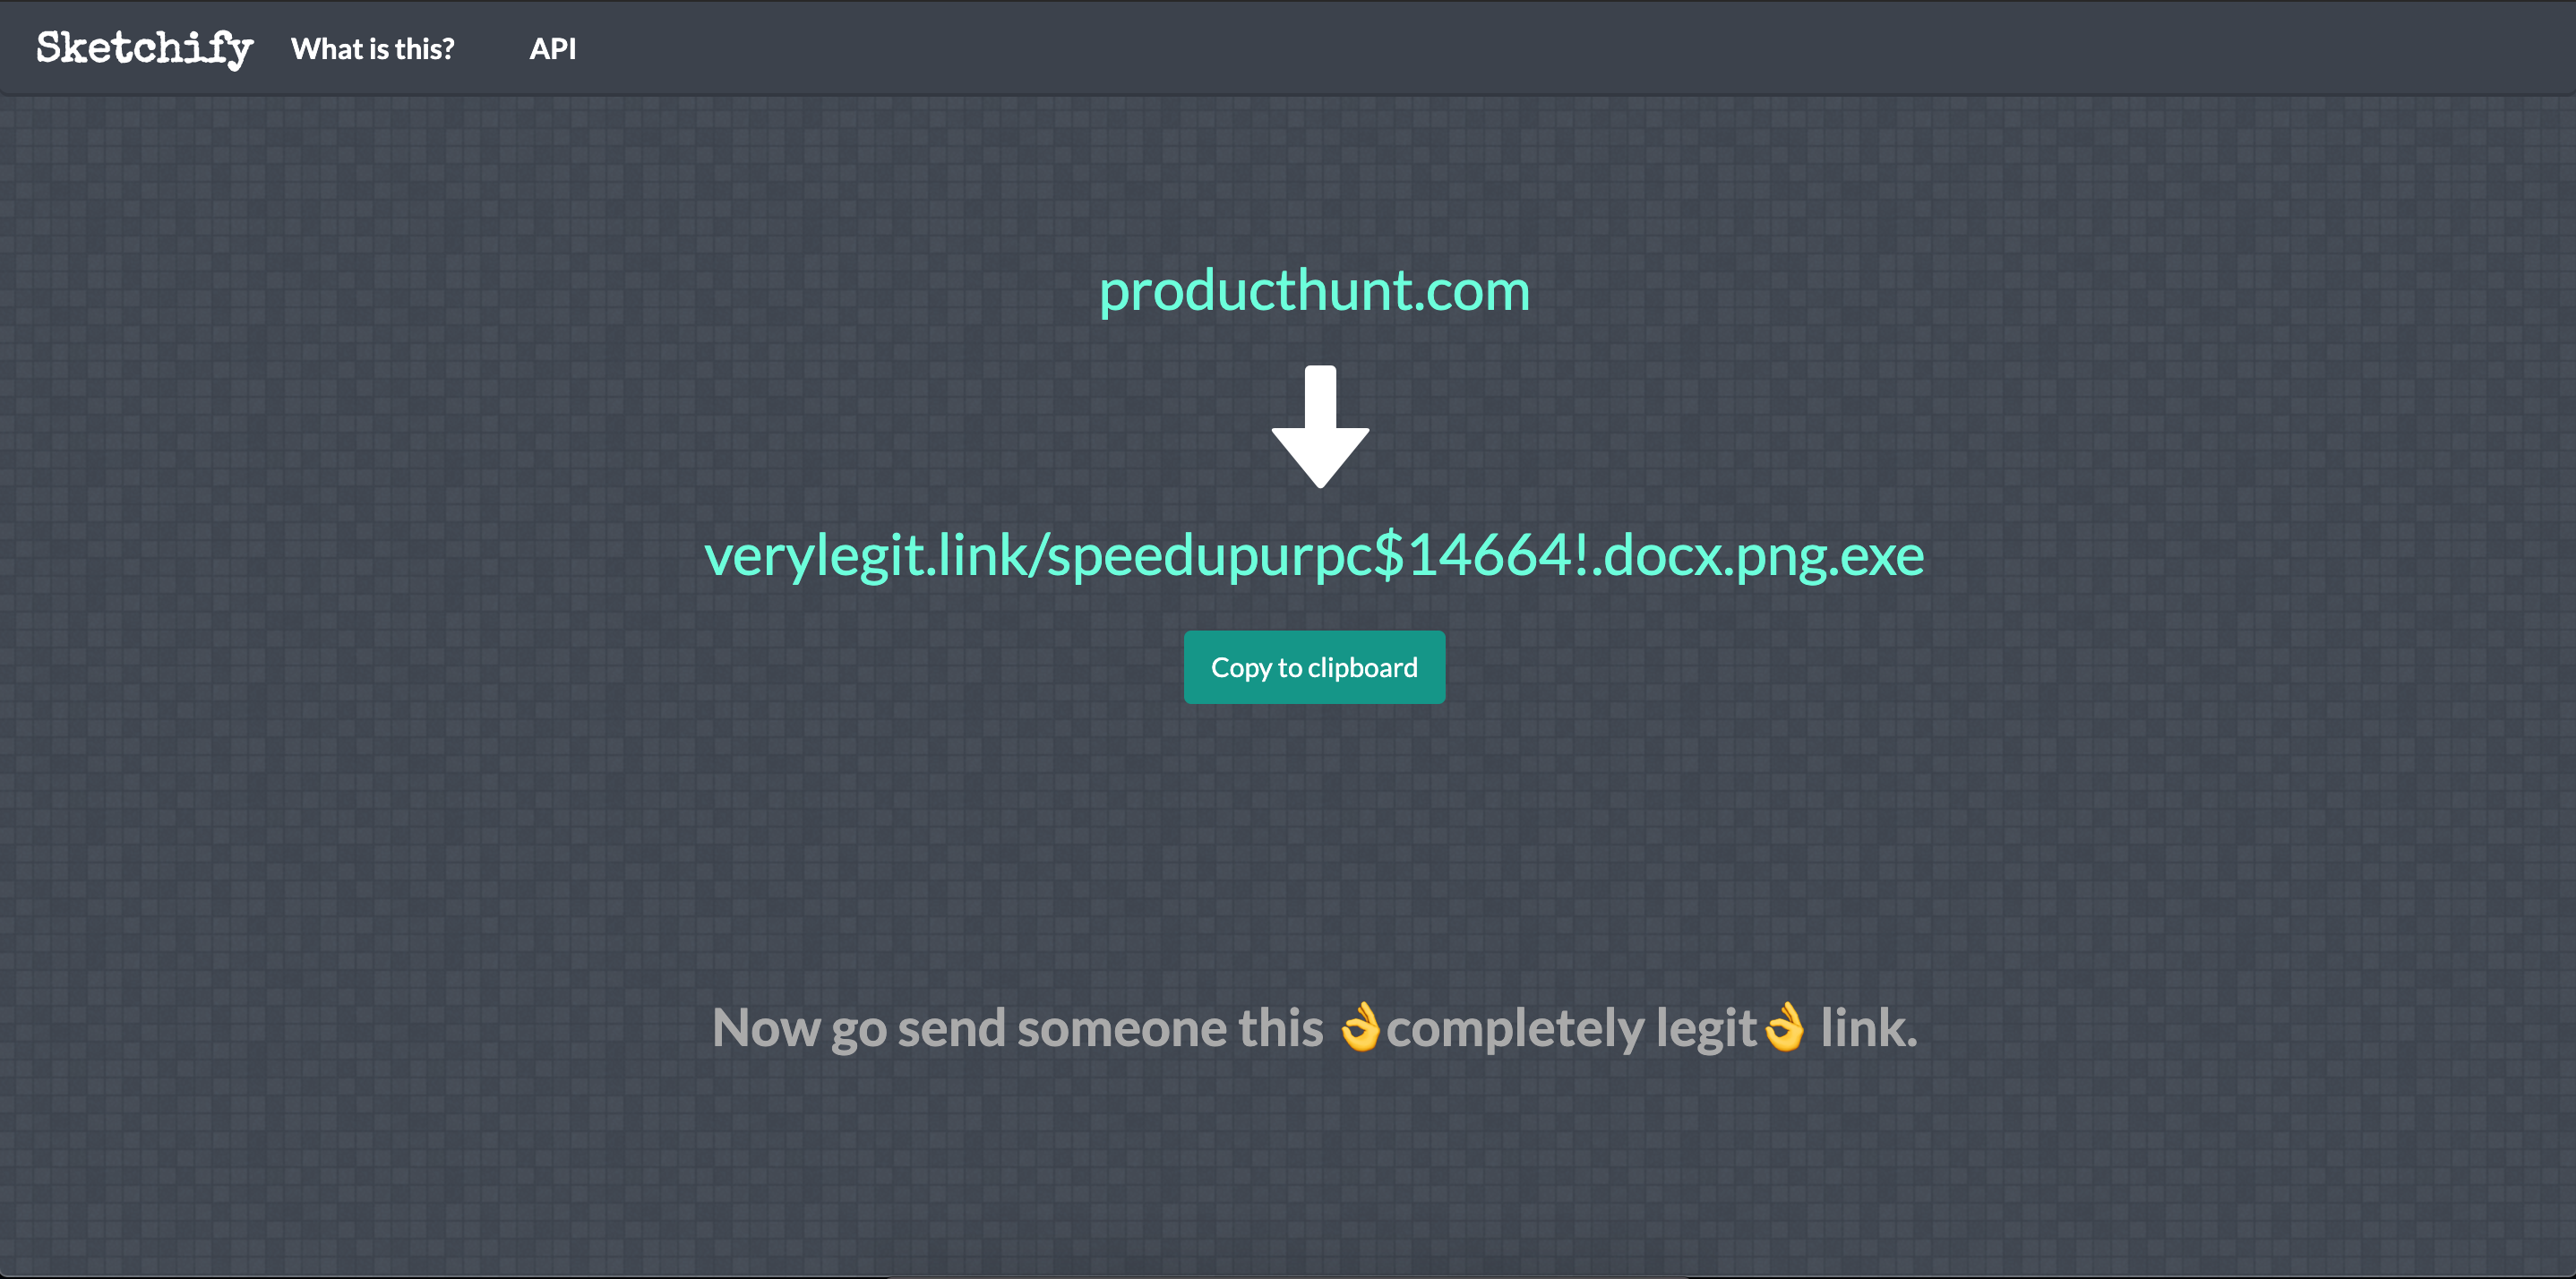Click the OK hand emoji before 'link.'
Viewport: 2576px width, 1279px height.
pos(1785,1027)
